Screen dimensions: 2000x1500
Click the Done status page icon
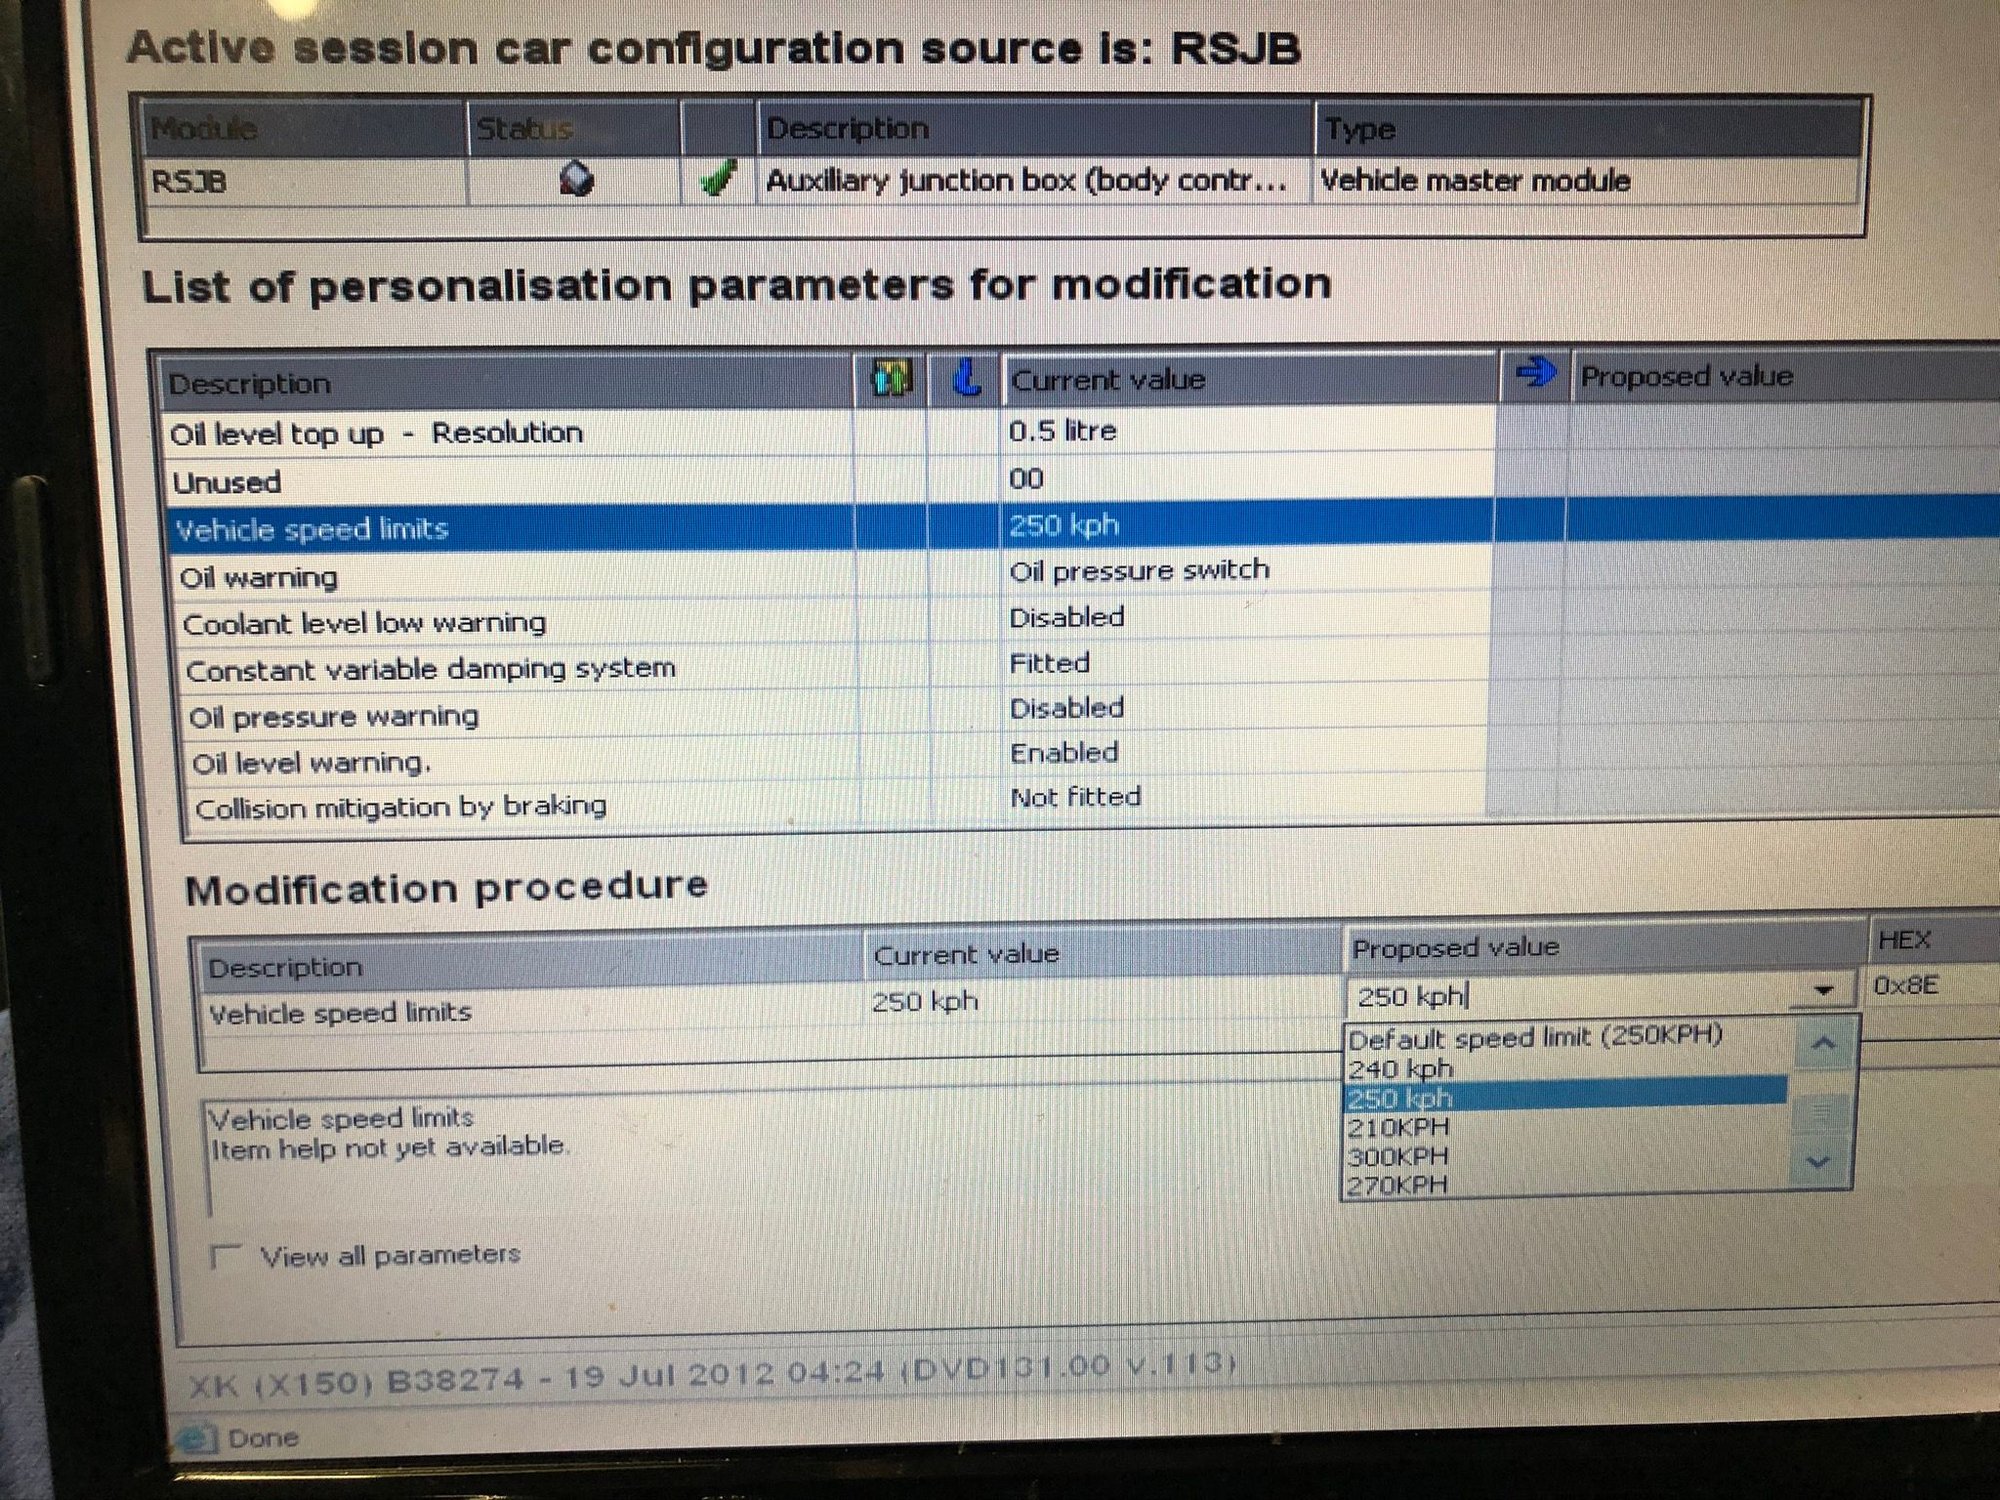tap(196, 1439)
